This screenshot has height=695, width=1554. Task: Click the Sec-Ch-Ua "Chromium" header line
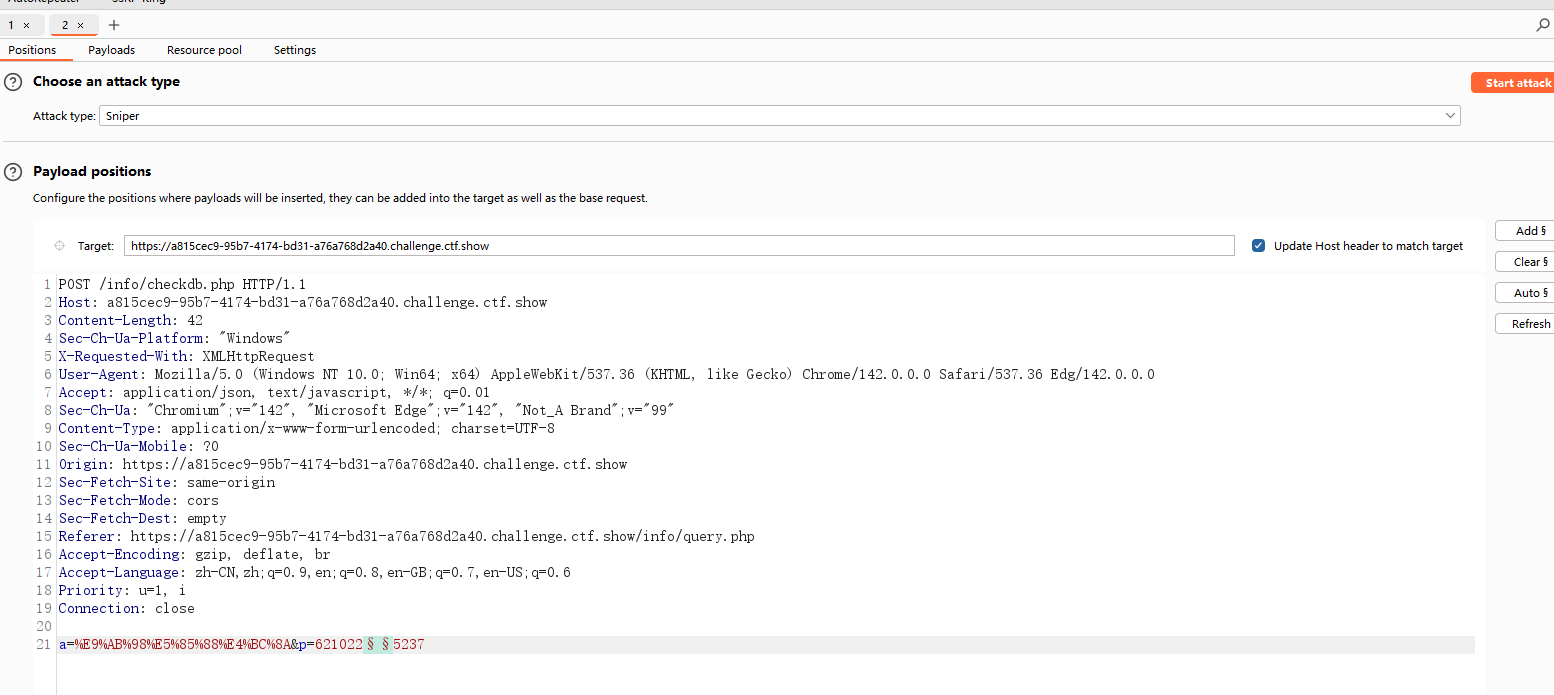366,410
